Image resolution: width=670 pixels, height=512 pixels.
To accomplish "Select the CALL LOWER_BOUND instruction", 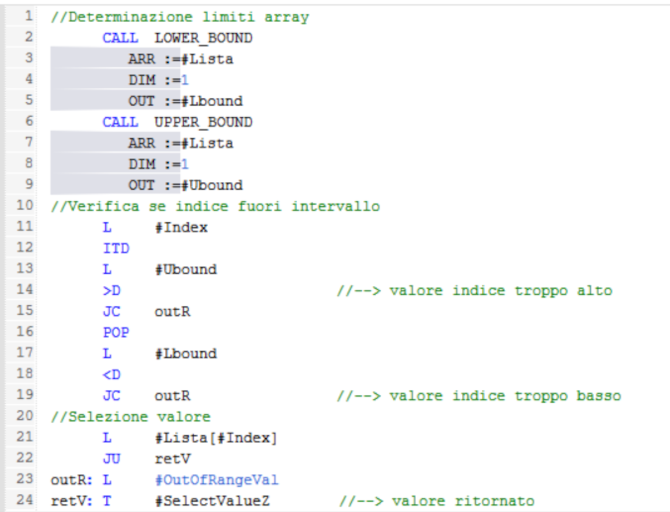I will [177, 38].
